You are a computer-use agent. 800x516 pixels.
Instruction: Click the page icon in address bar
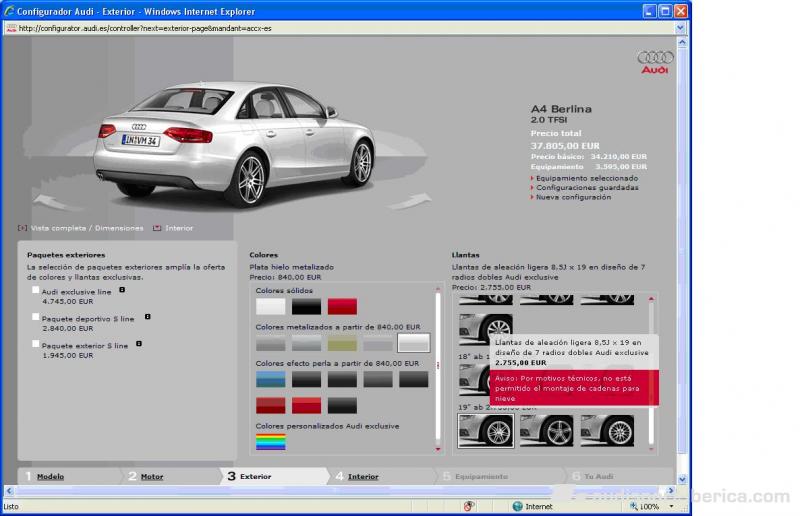pyautogui.click(x=11, y=29)
